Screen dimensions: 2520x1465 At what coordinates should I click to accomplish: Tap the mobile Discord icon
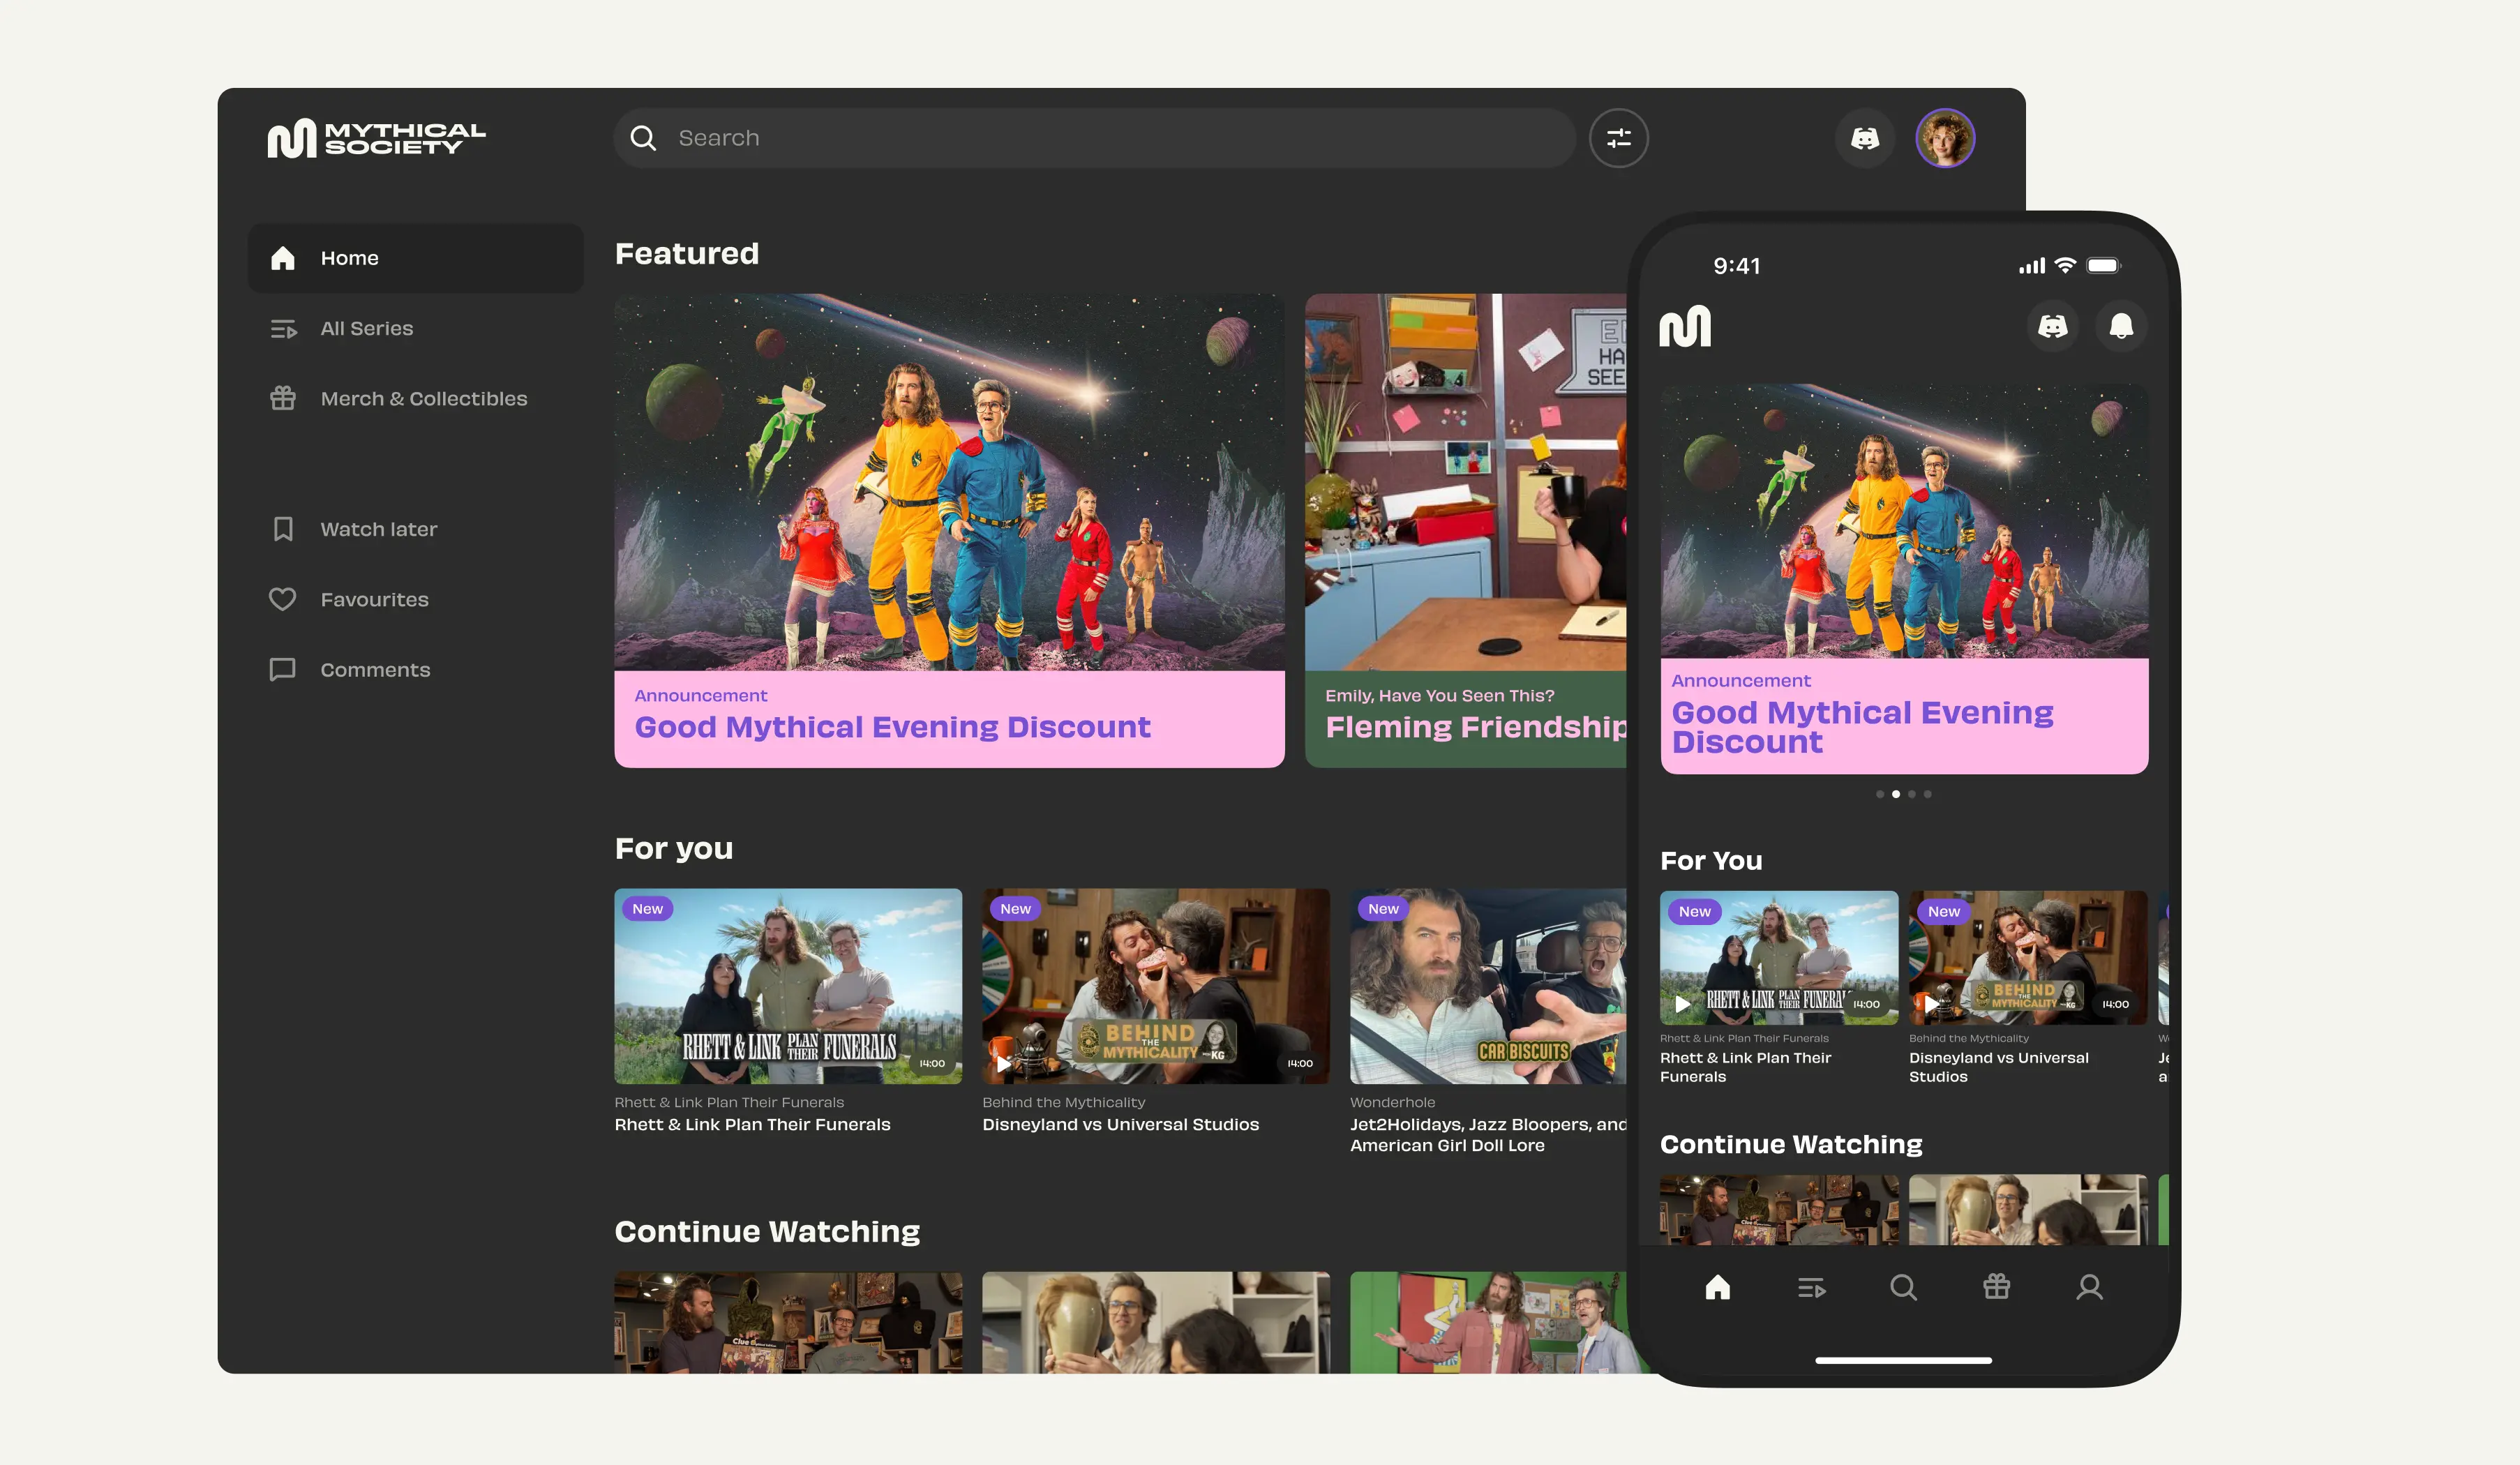pos(2052,326)
